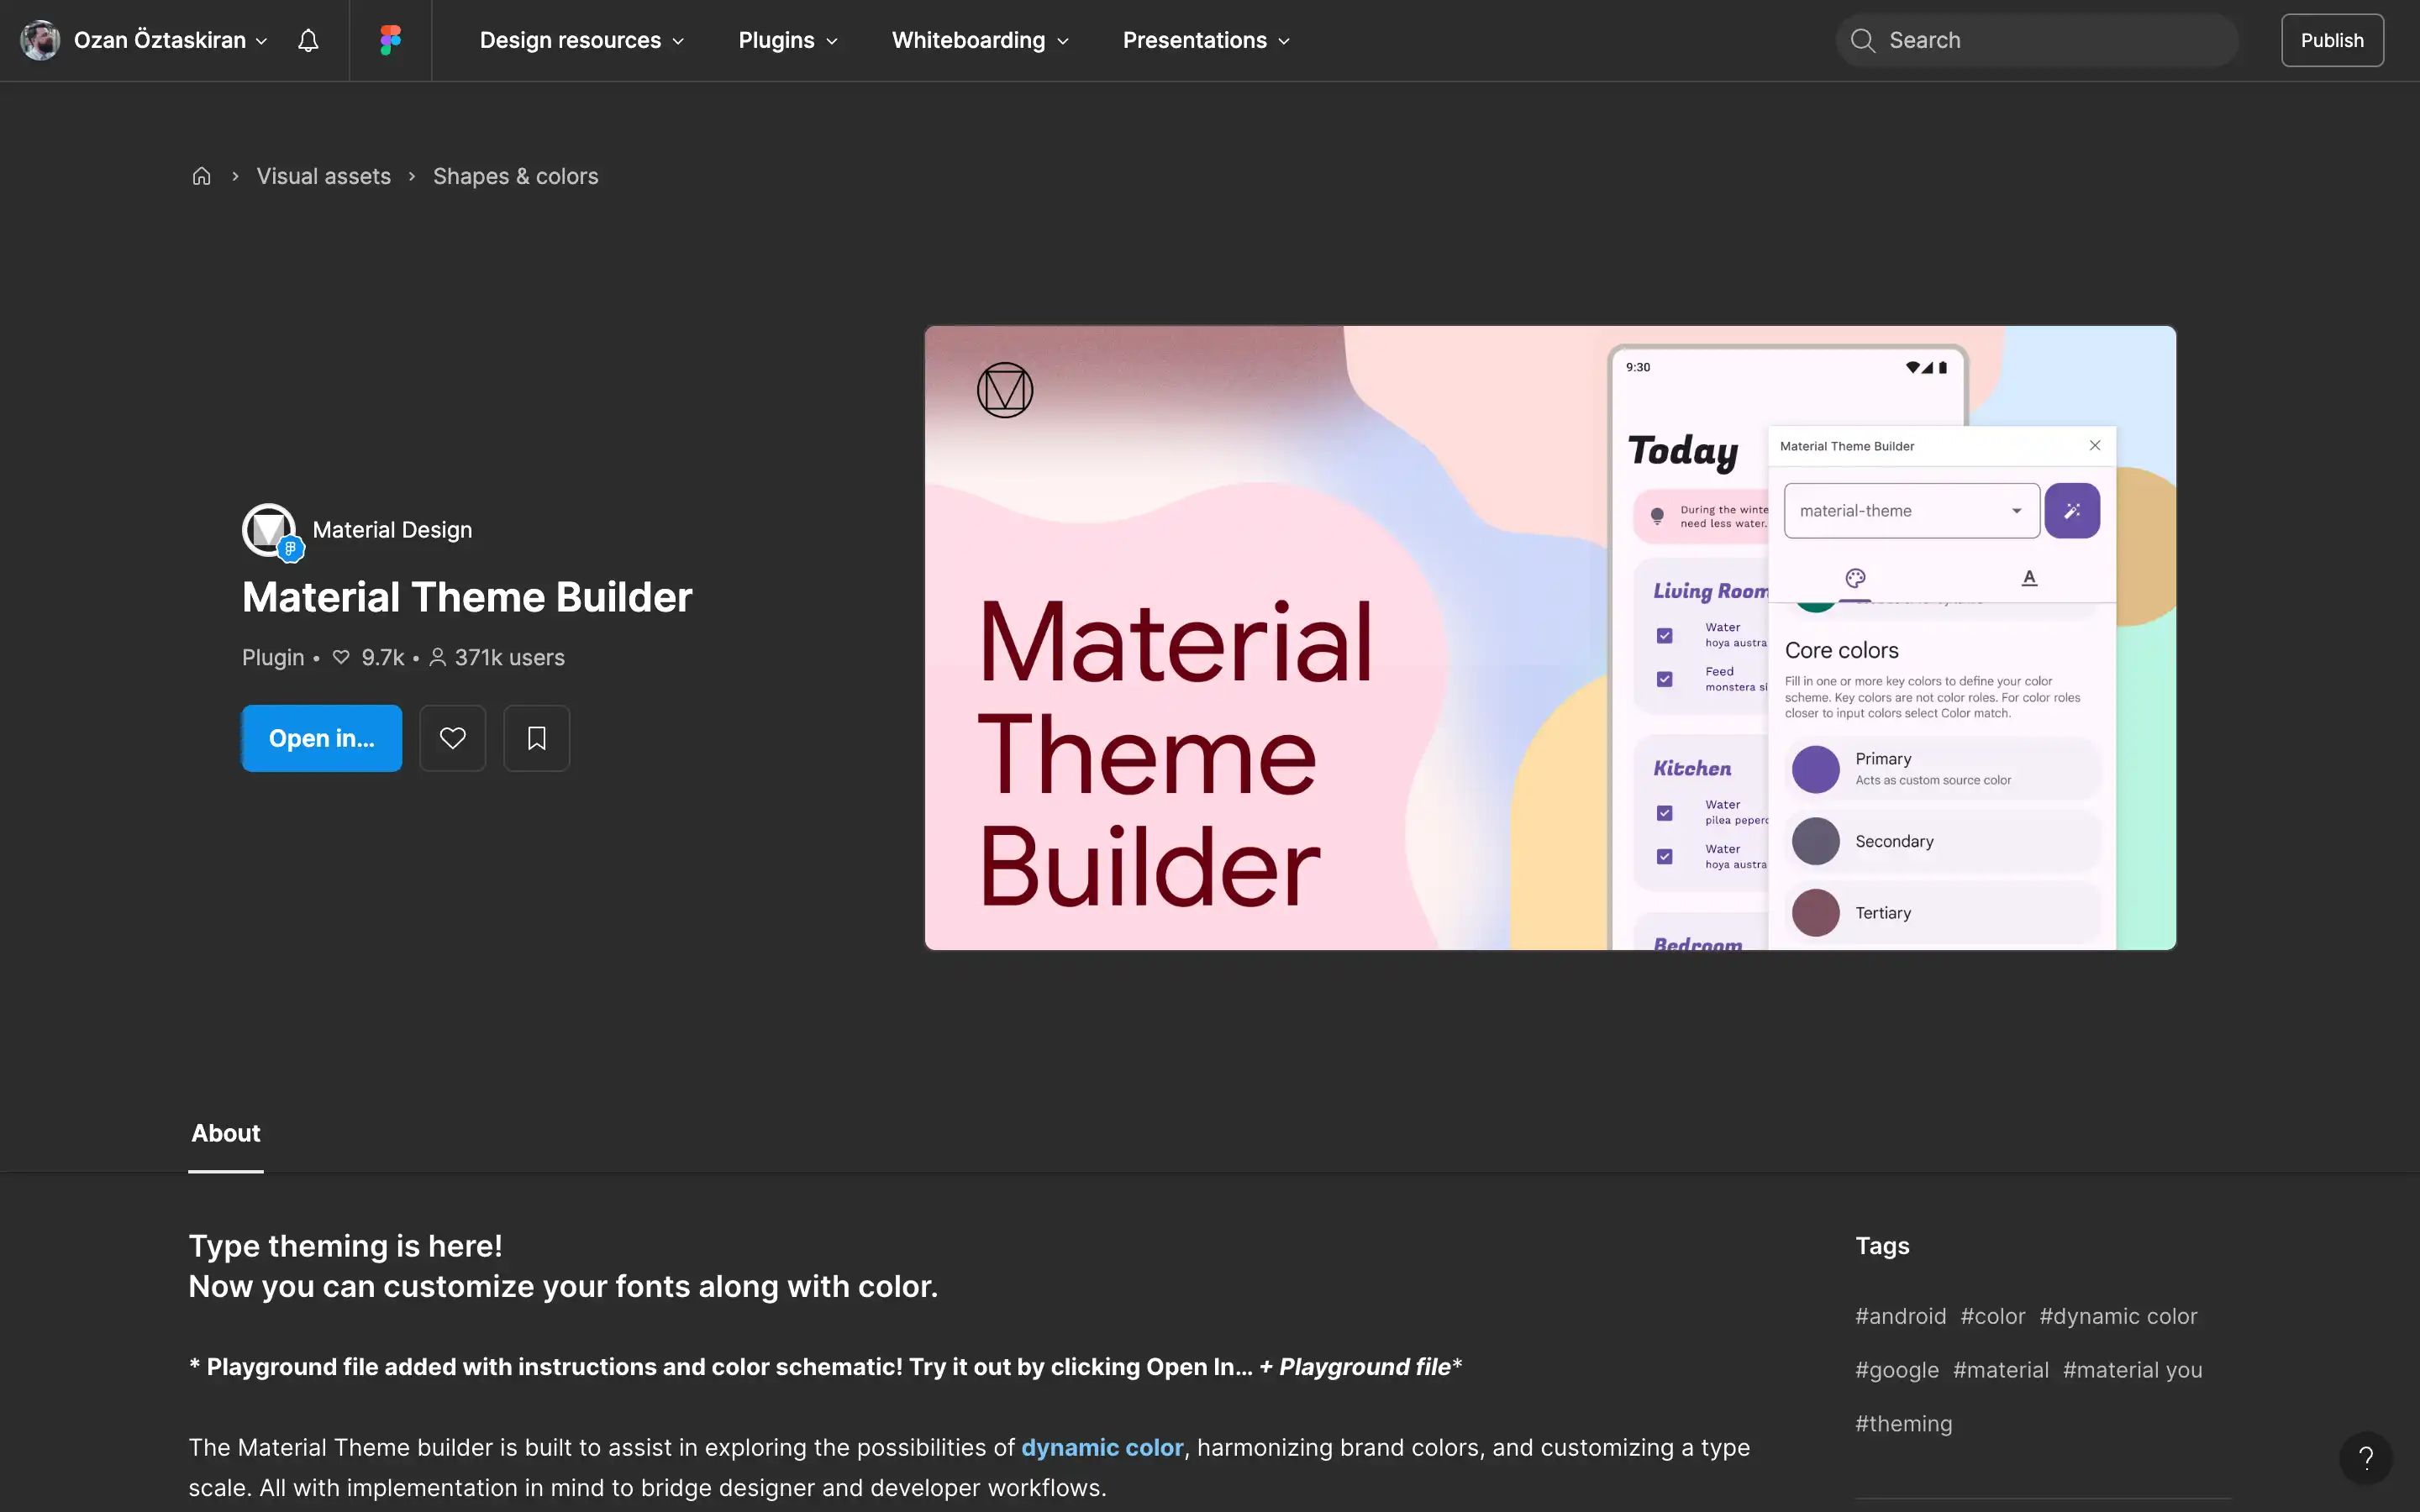
Task: Click the 371k users text
Action: (x=510, y=657)
